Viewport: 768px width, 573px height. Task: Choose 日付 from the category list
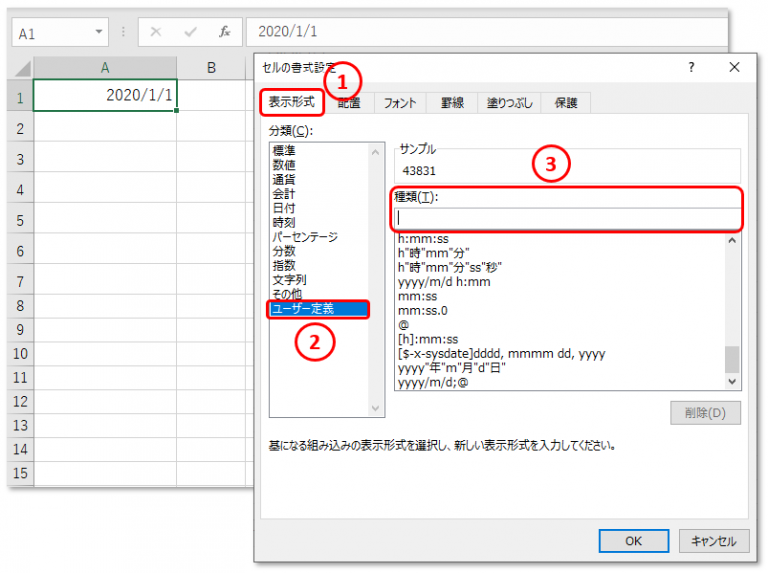(283, 208)
